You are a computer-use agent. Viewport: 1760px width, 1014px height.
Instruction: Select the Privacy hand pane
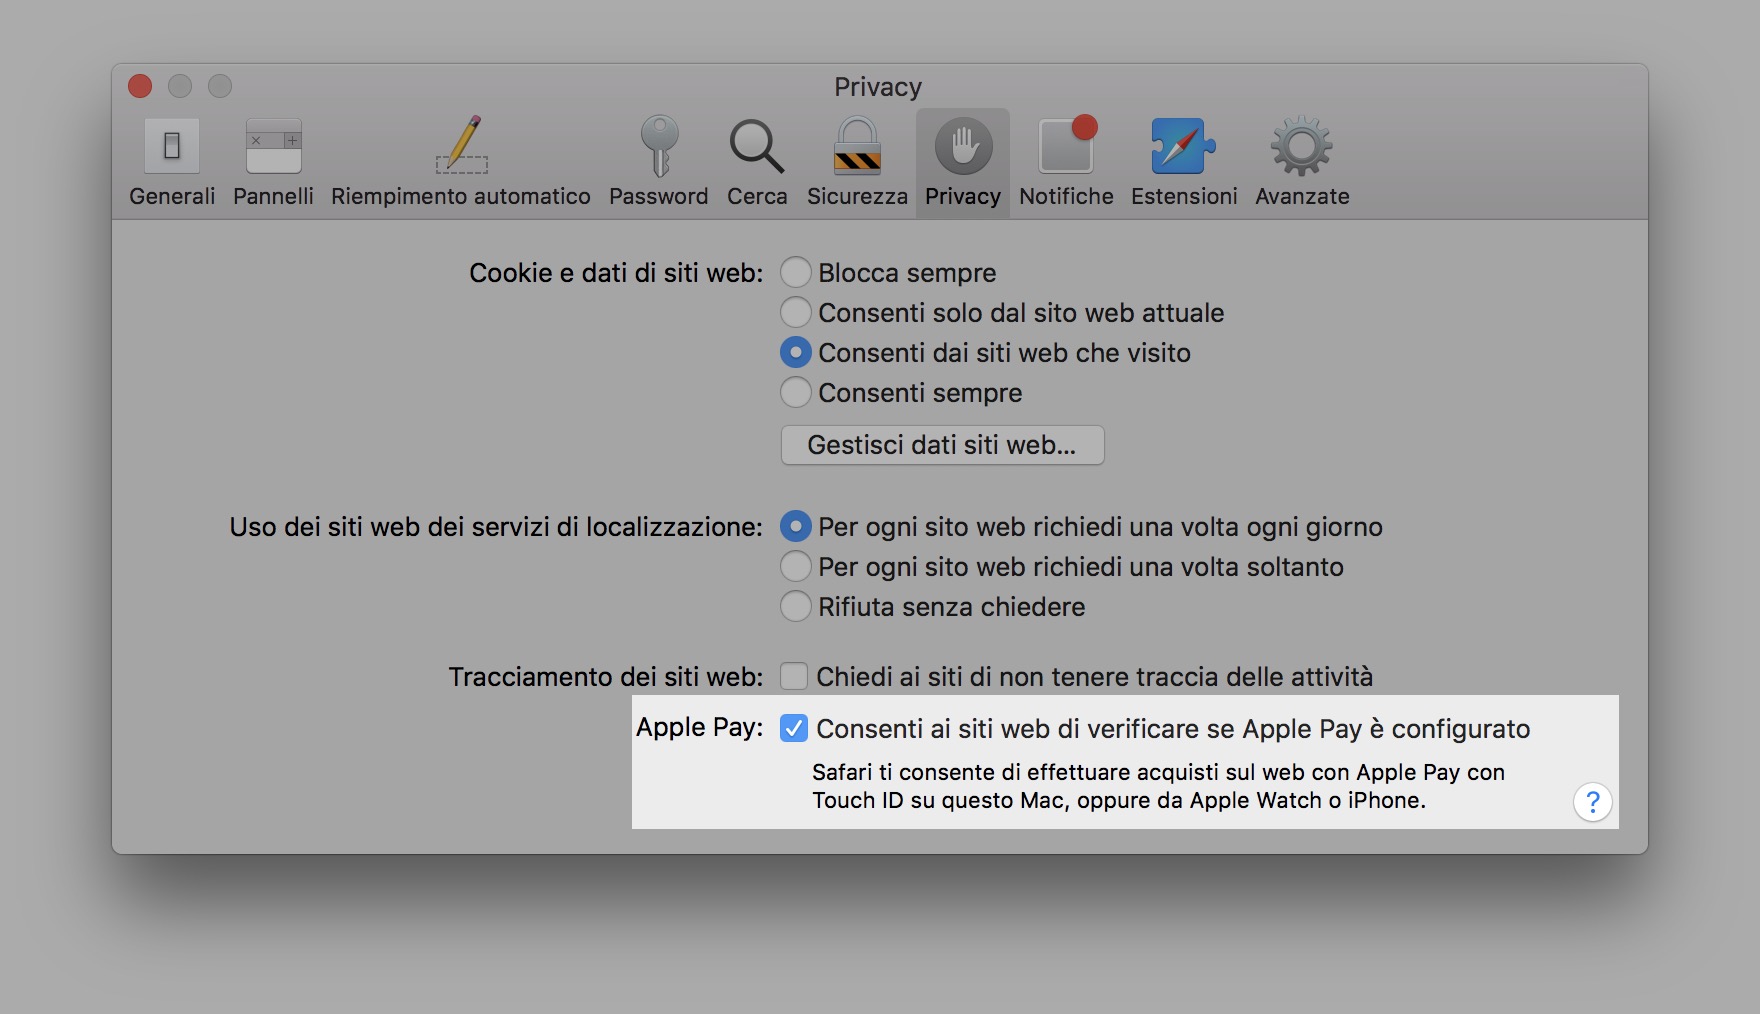[x=963, y=163]
